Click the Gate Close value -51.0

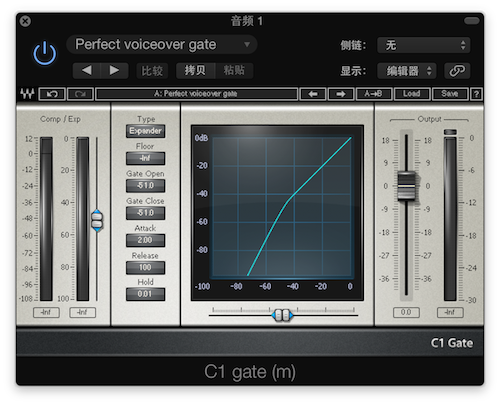click(145, 213)
